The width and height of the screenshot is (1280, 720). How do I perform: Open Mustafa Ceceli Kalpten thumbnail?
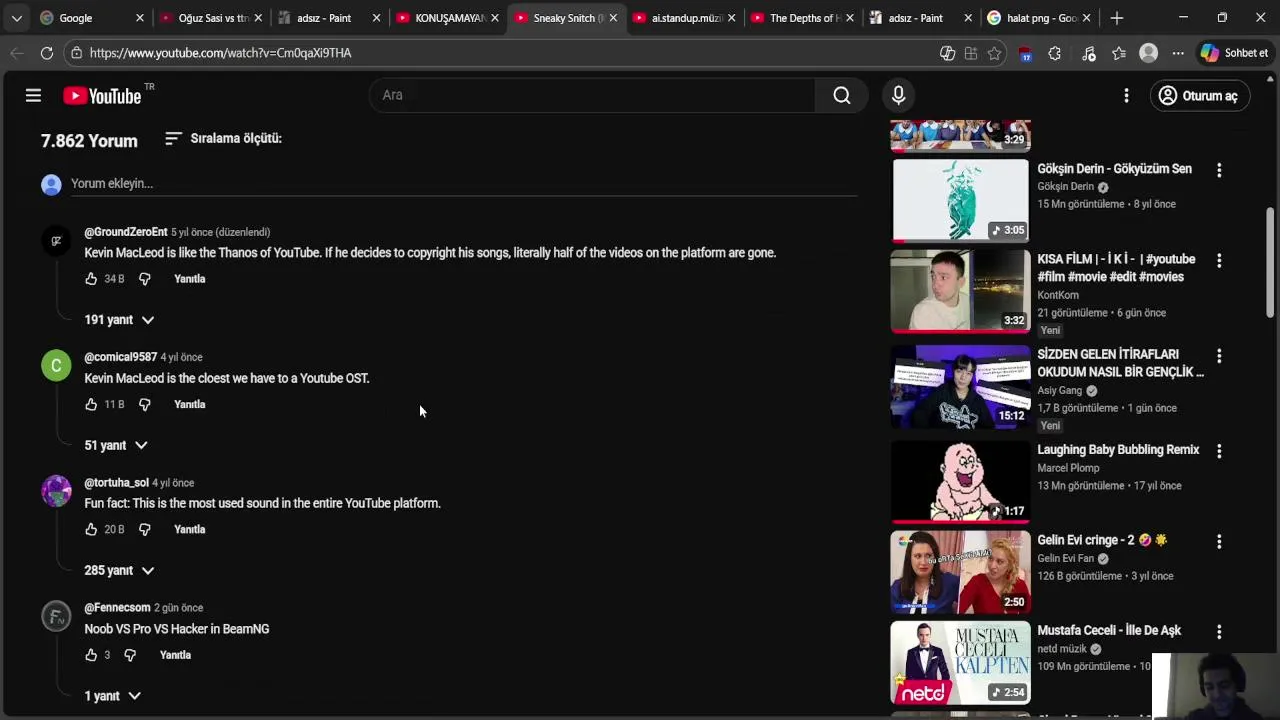960,662
